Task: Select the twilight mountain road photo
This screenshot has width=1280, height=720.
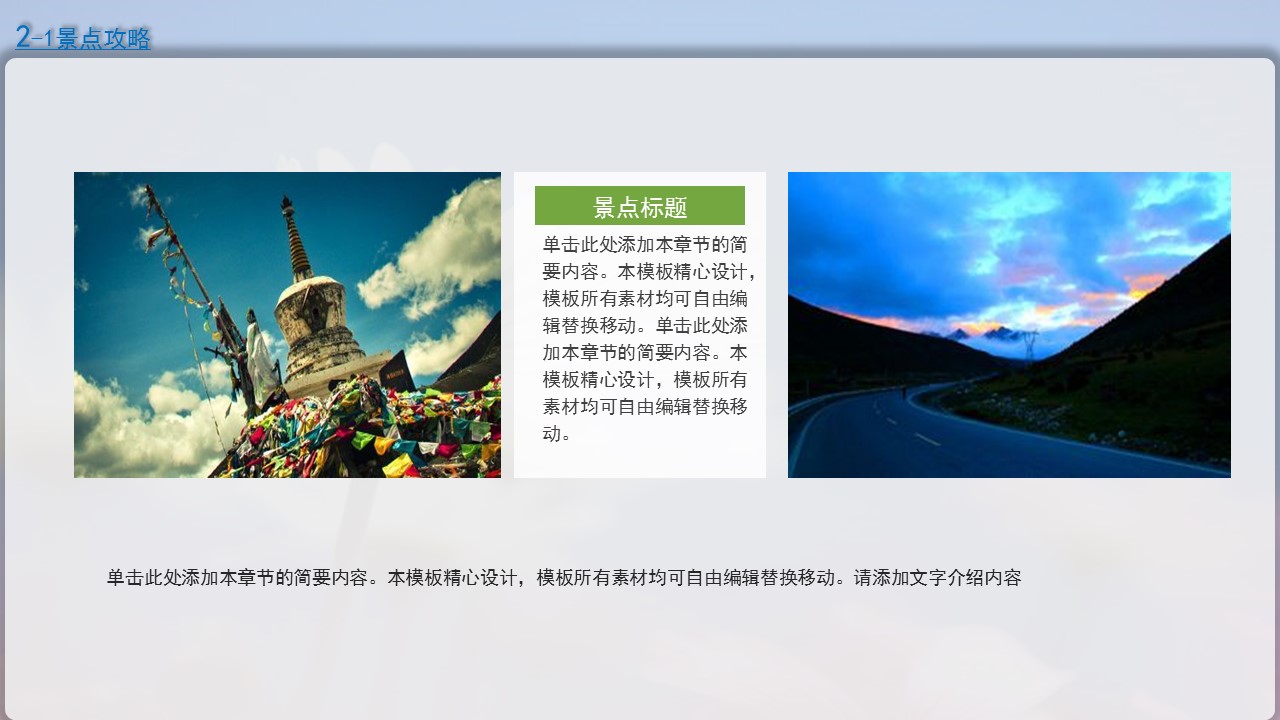Action: pos(1008,325)
